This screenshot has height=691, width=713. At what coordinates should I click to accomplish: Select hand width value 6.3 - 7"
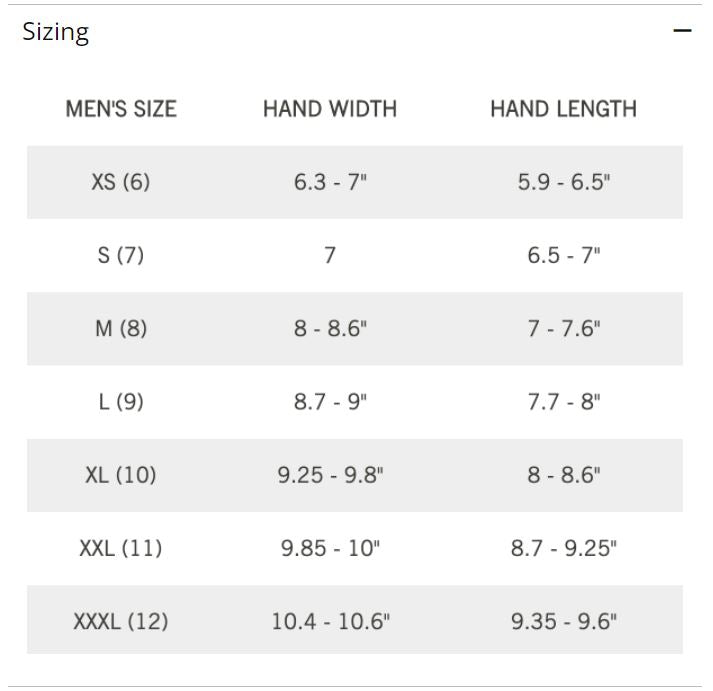[x=330, y=182]
